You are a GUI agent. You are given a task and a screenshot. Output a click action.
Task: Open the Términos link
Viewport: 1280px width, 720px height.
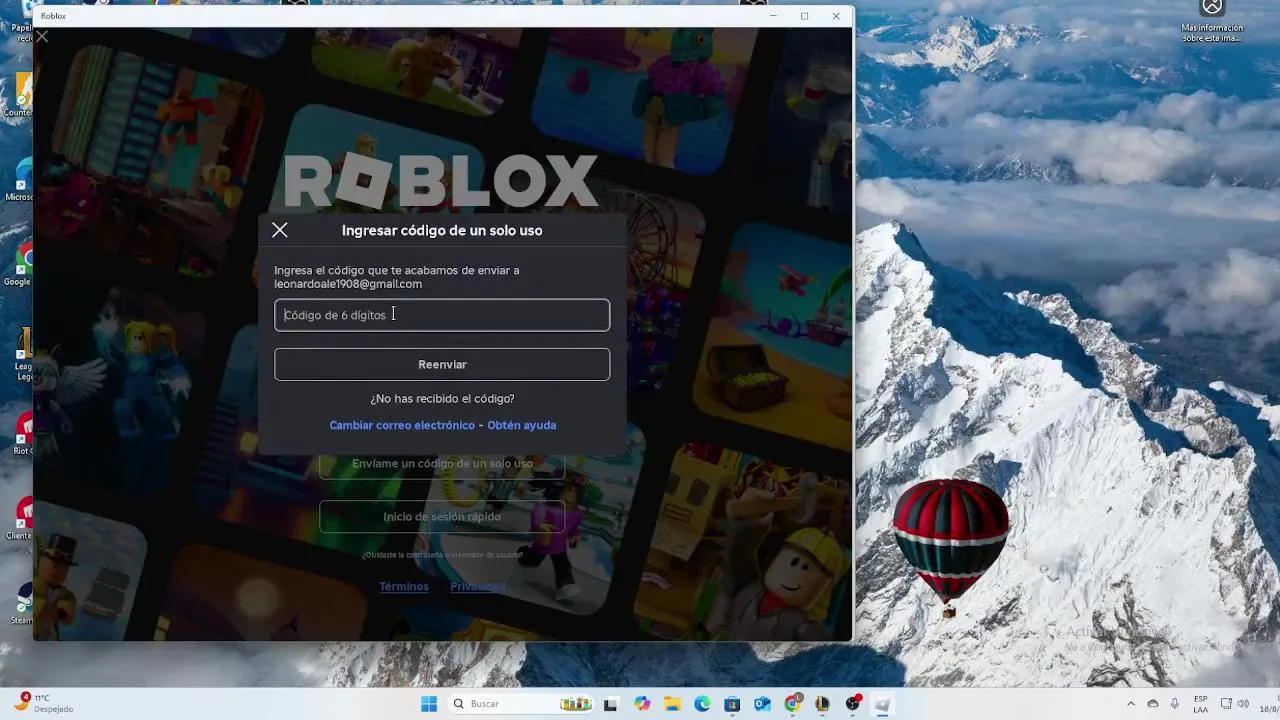click(x=404, y=587)
